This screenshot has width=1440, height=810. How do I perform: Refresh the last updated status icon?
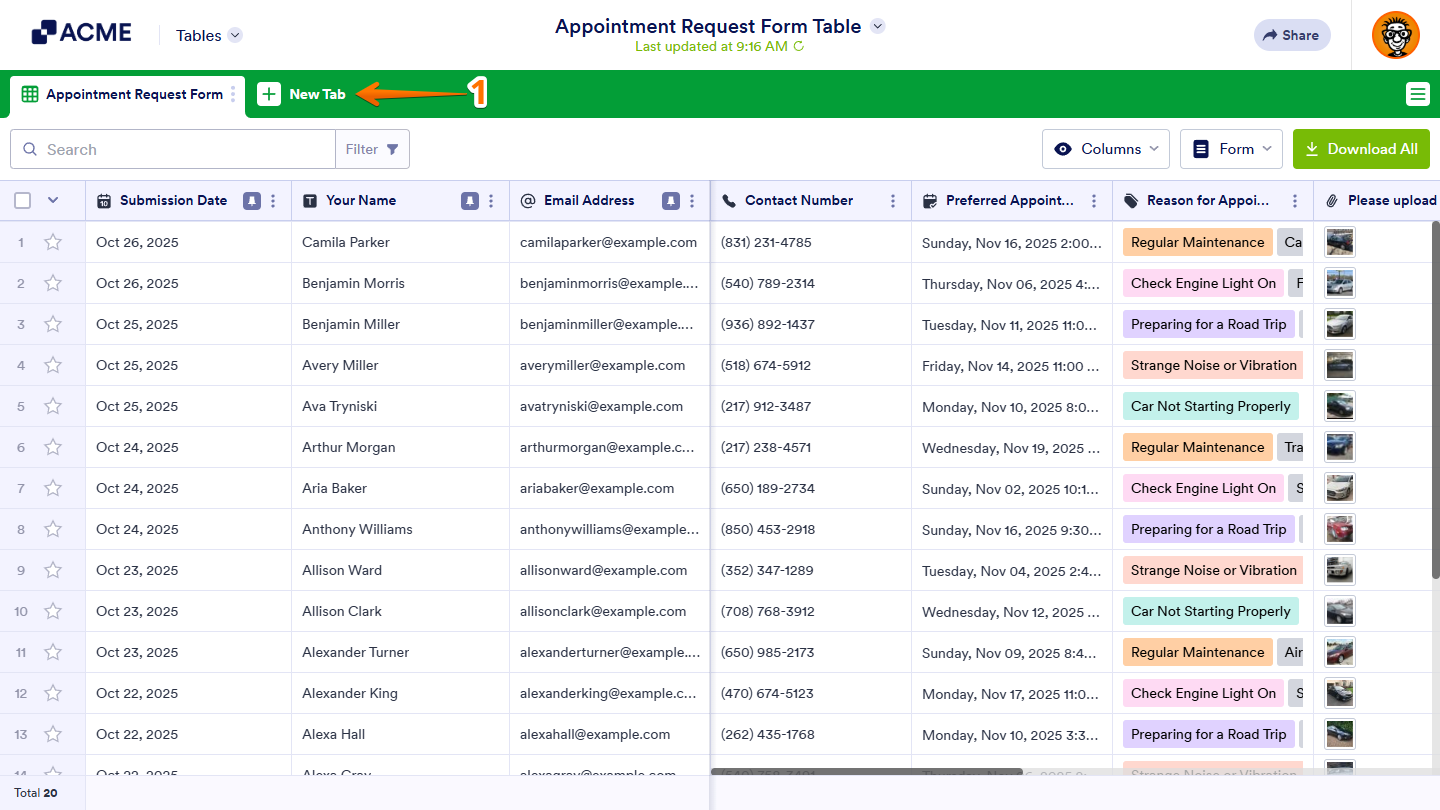(799, 46)
